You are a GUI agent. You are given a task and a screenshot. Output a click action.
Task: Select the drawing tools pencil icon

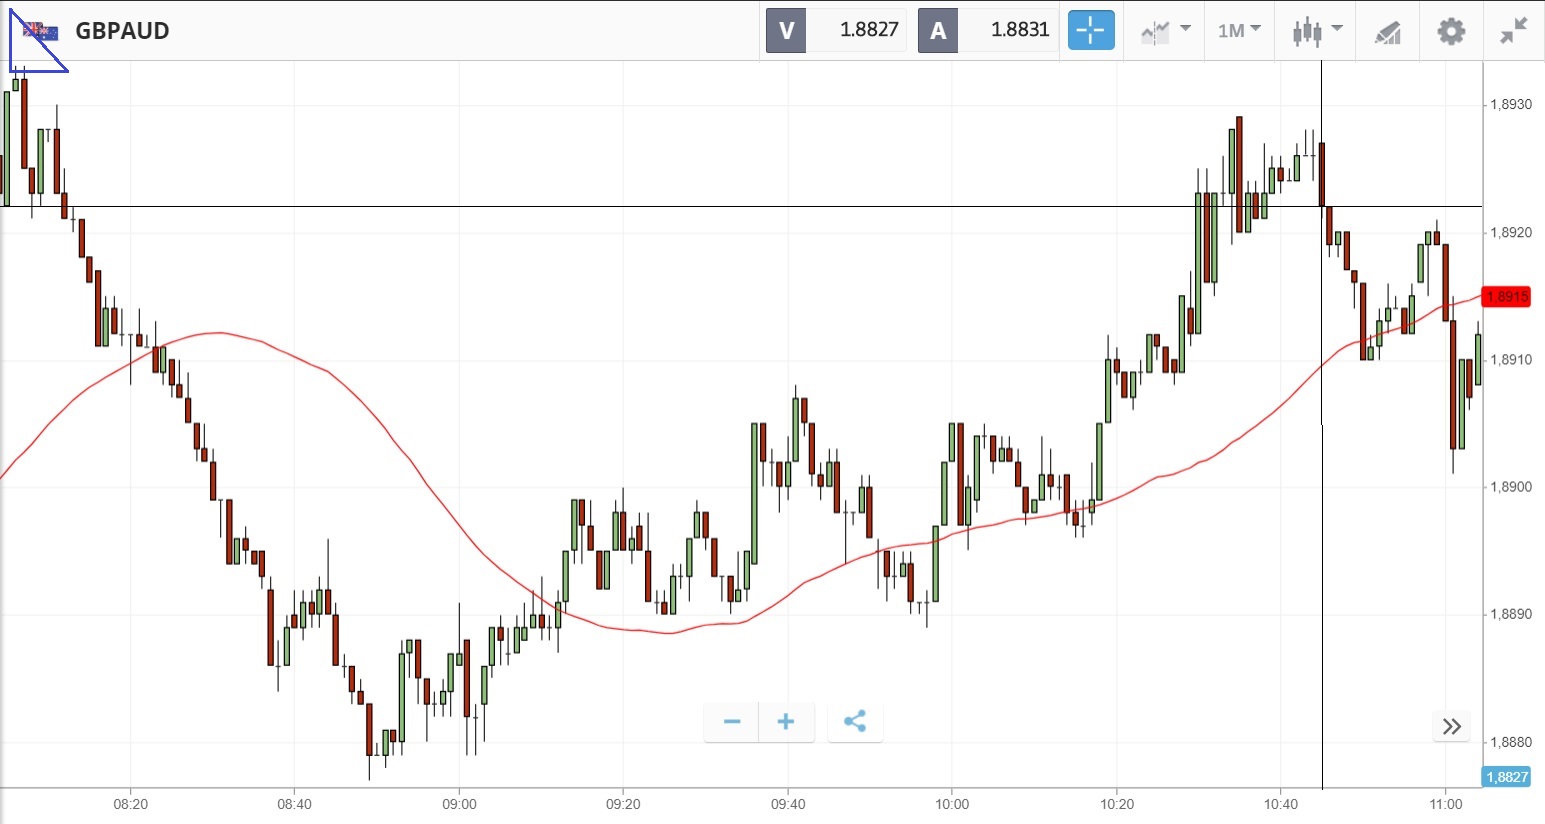1388,31
